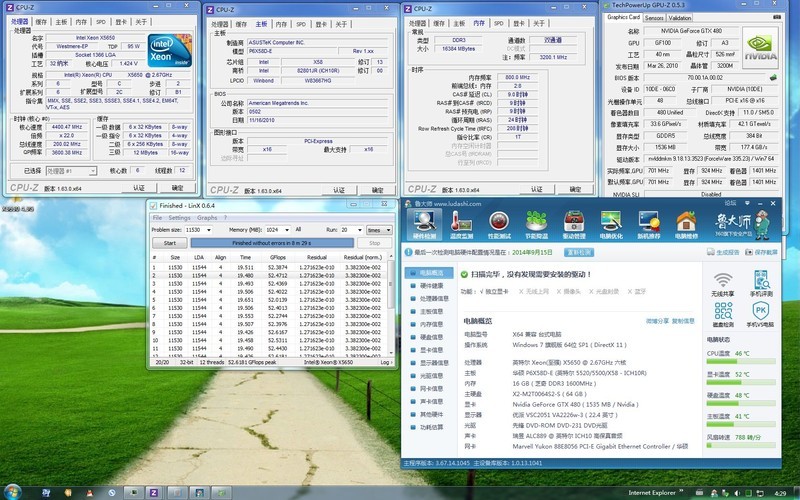This screenshot has height=500, width=800.
Task: Open the Graphs menu in LinX
Action: 207,217
